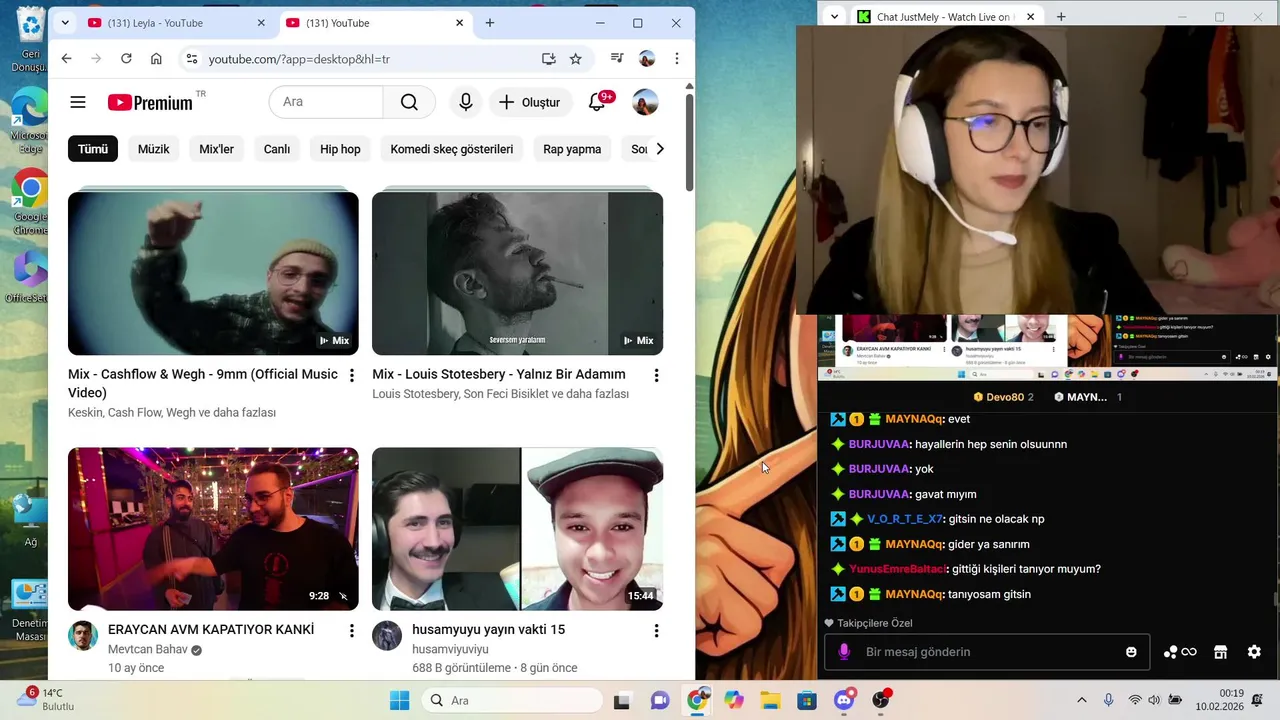Open options for husamyuyu yayın vakti 15

(656, 631)
